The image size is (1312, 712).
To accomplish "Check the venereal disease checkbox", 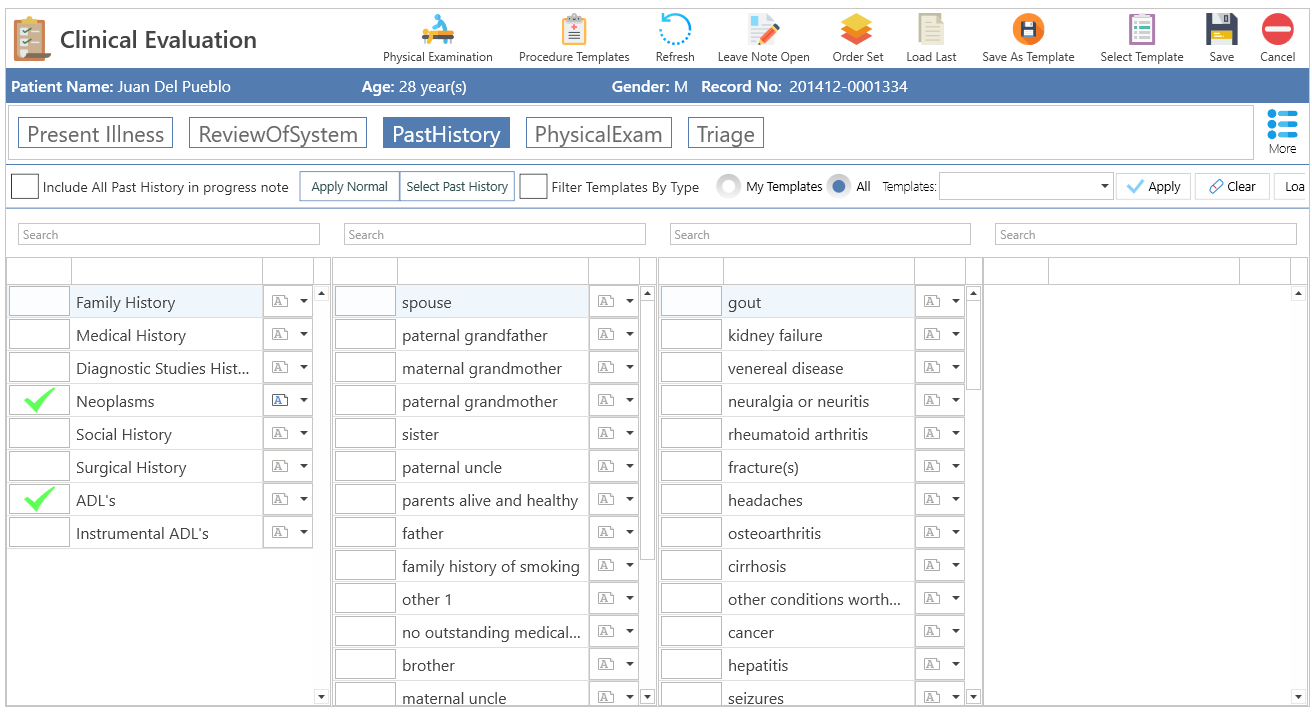I will pos(691,368).
